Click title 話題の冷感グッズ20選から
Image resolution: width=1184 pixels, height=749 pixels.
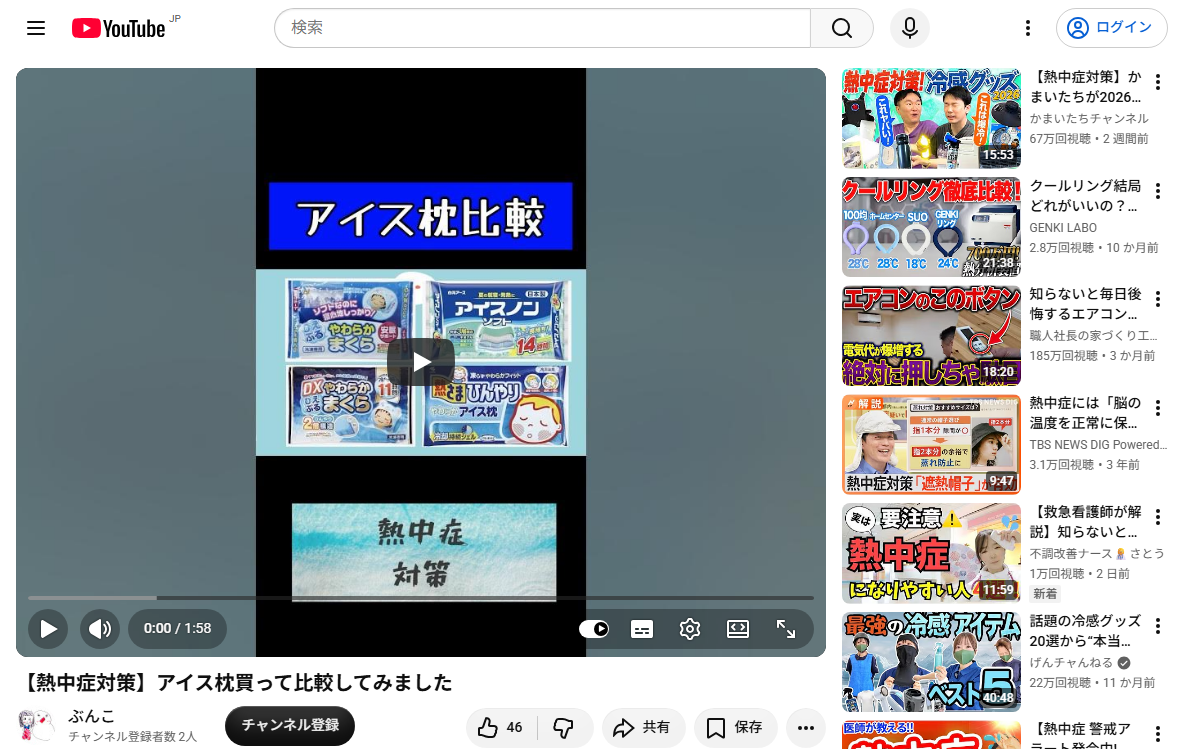coord(1086,630)
